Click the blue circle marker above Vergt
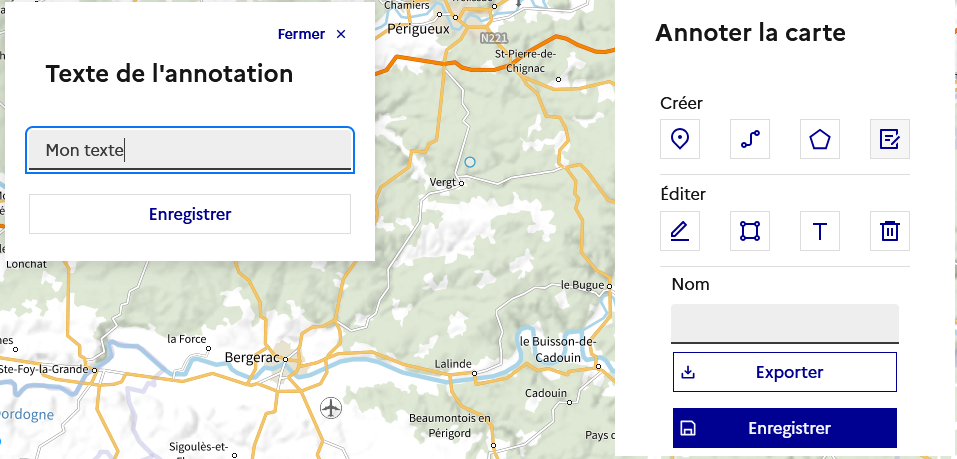957x459 pixels. 471,161
